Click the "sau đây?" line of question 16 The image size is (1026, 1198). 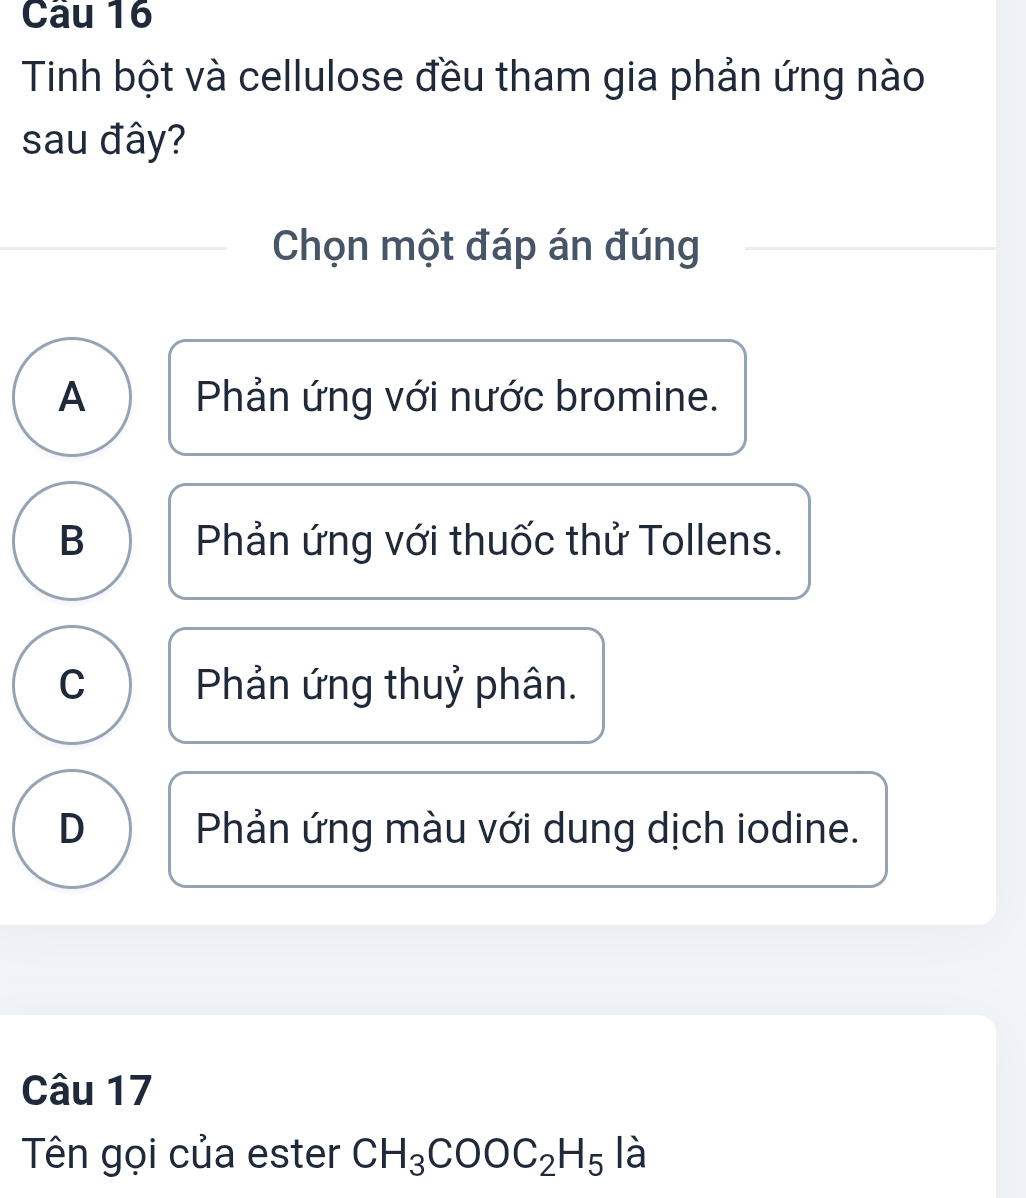tap(104, 141)
